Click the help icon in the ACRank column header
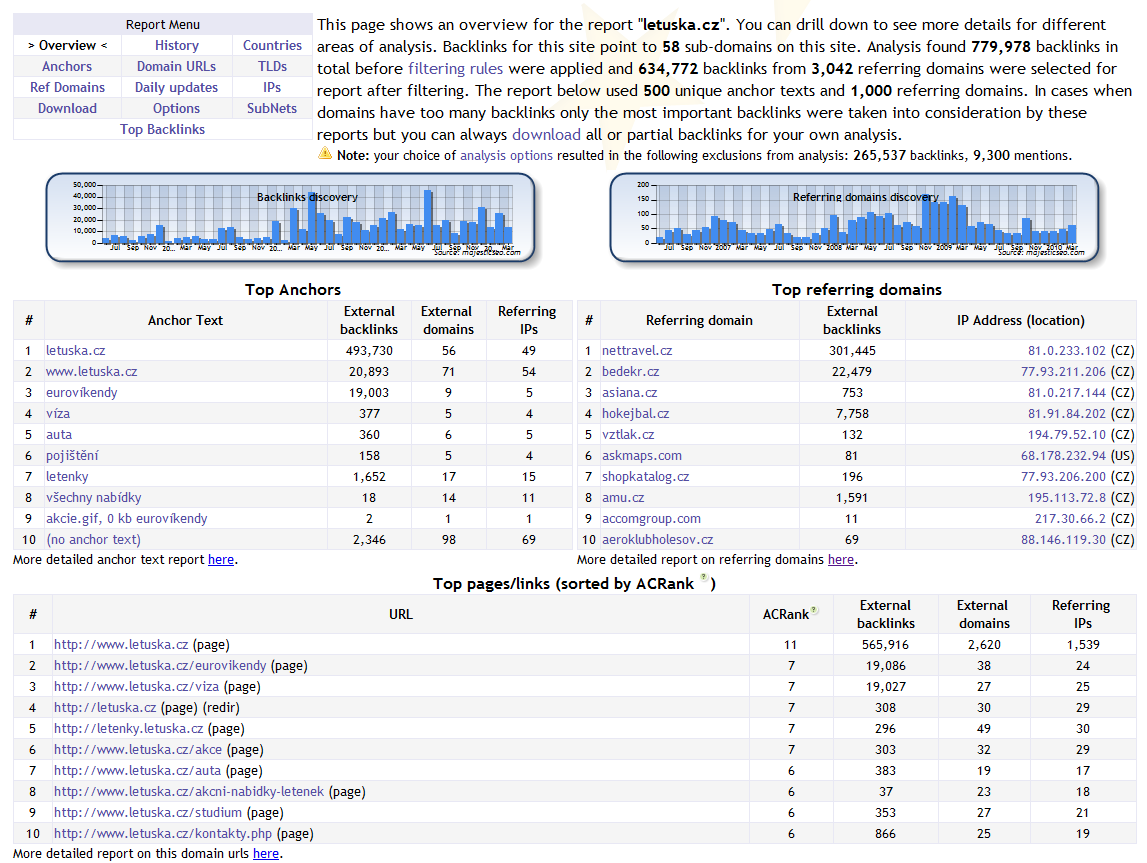This screenshot has width=1147, height=863. 814,610
